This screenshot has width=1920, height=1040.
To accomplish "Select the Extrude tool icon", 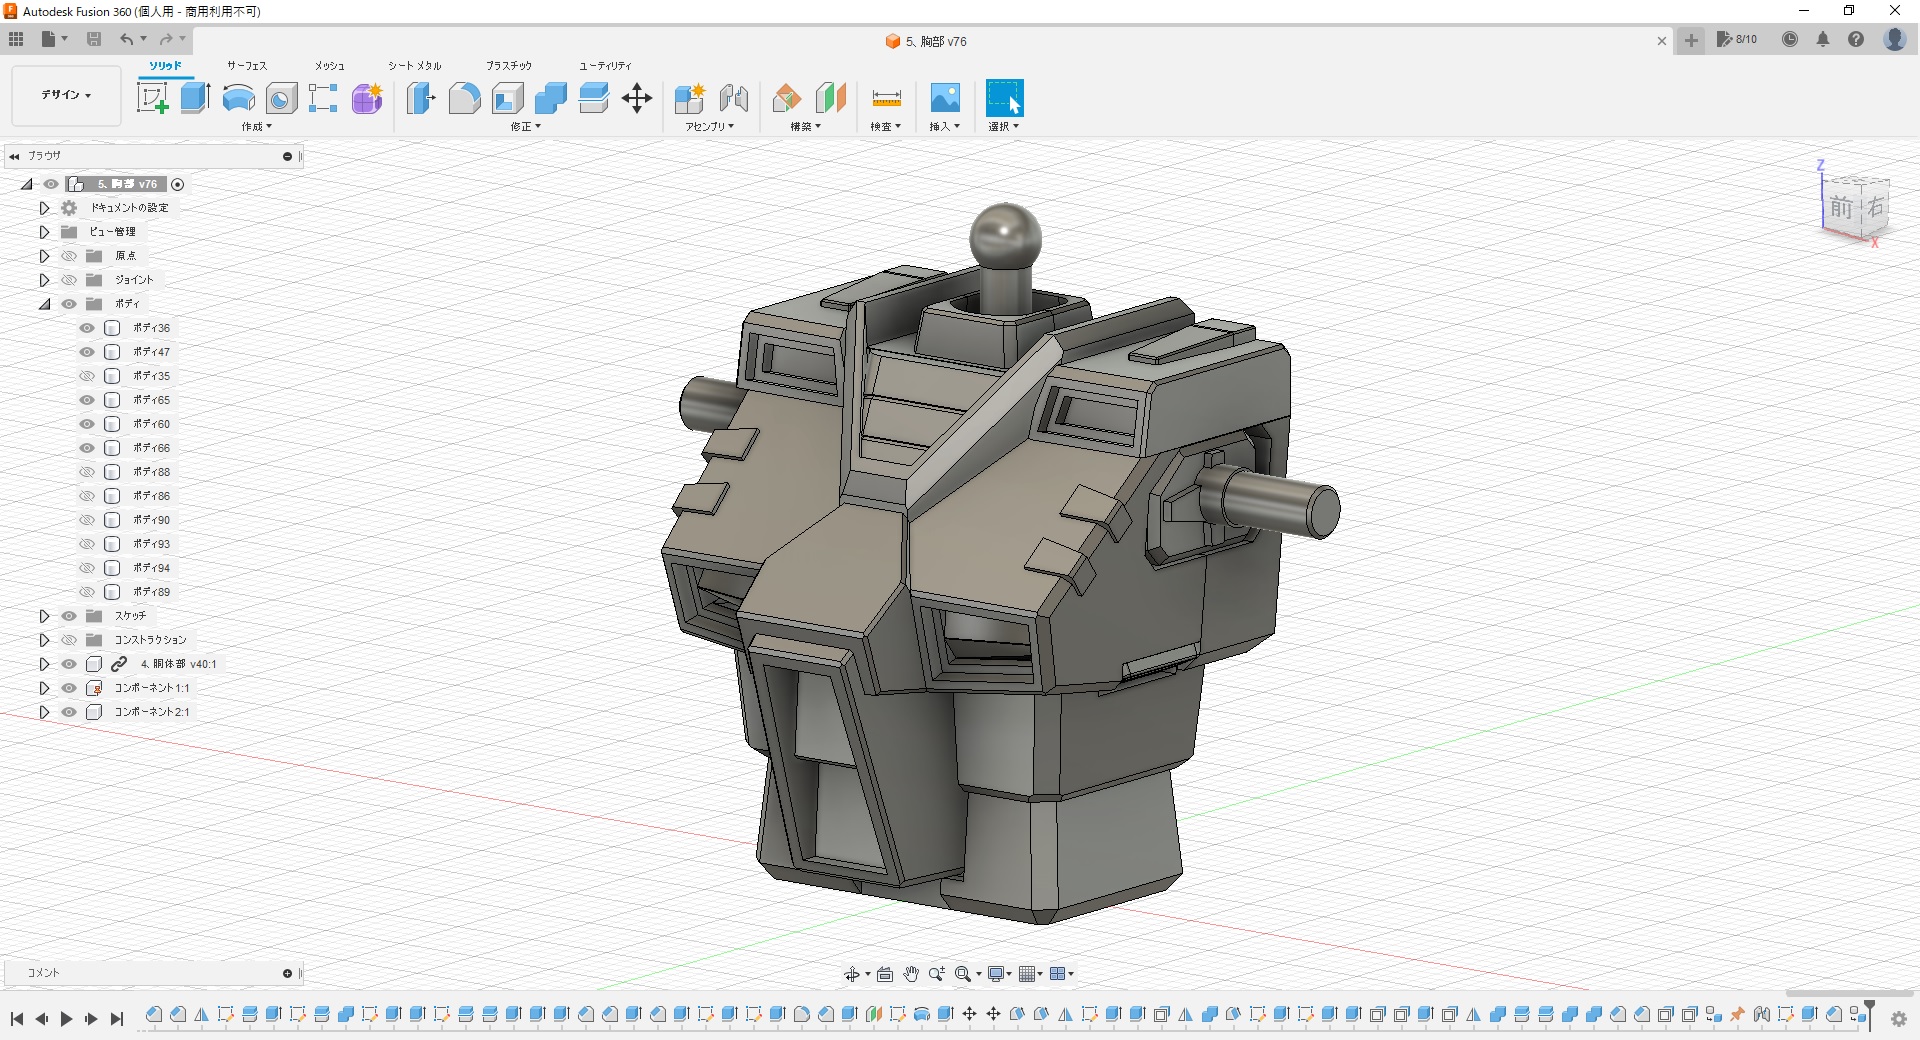I will [x=195, y=98].
